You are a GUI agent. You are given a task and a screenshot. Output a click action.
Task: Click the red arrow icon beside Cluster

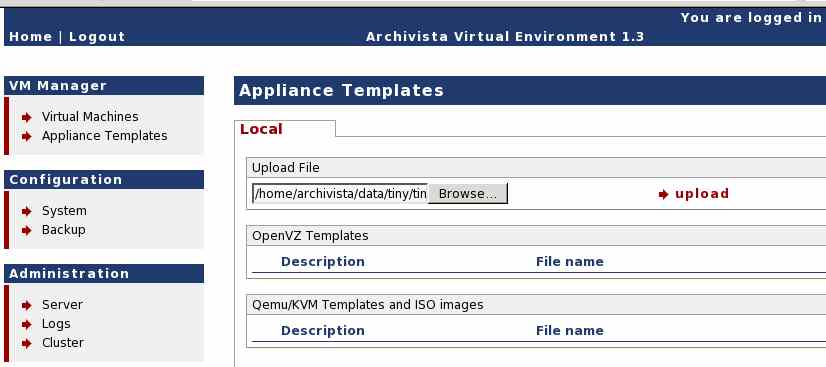click(27, 344)
